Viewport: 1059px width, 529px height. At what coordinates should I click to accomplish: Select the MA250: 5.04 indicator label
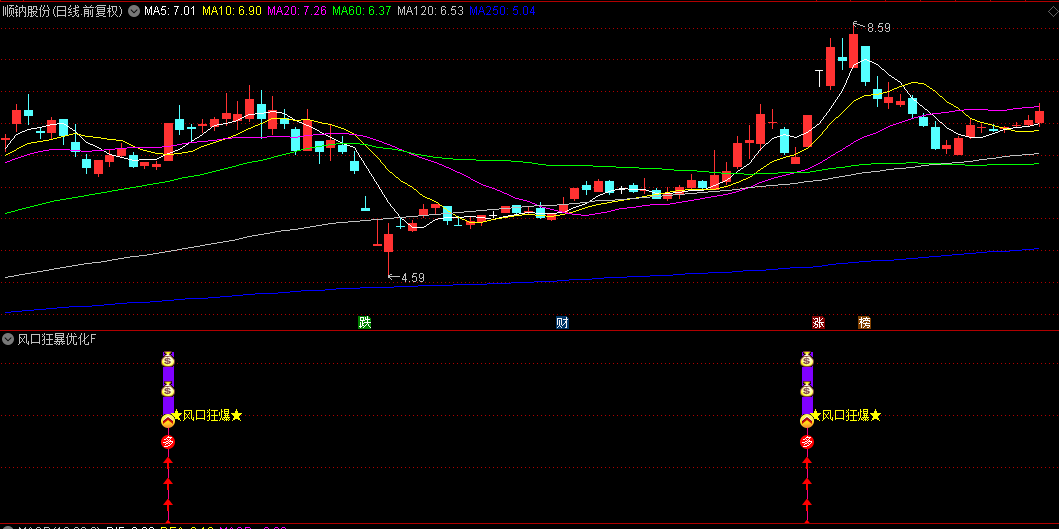point(502,11)
